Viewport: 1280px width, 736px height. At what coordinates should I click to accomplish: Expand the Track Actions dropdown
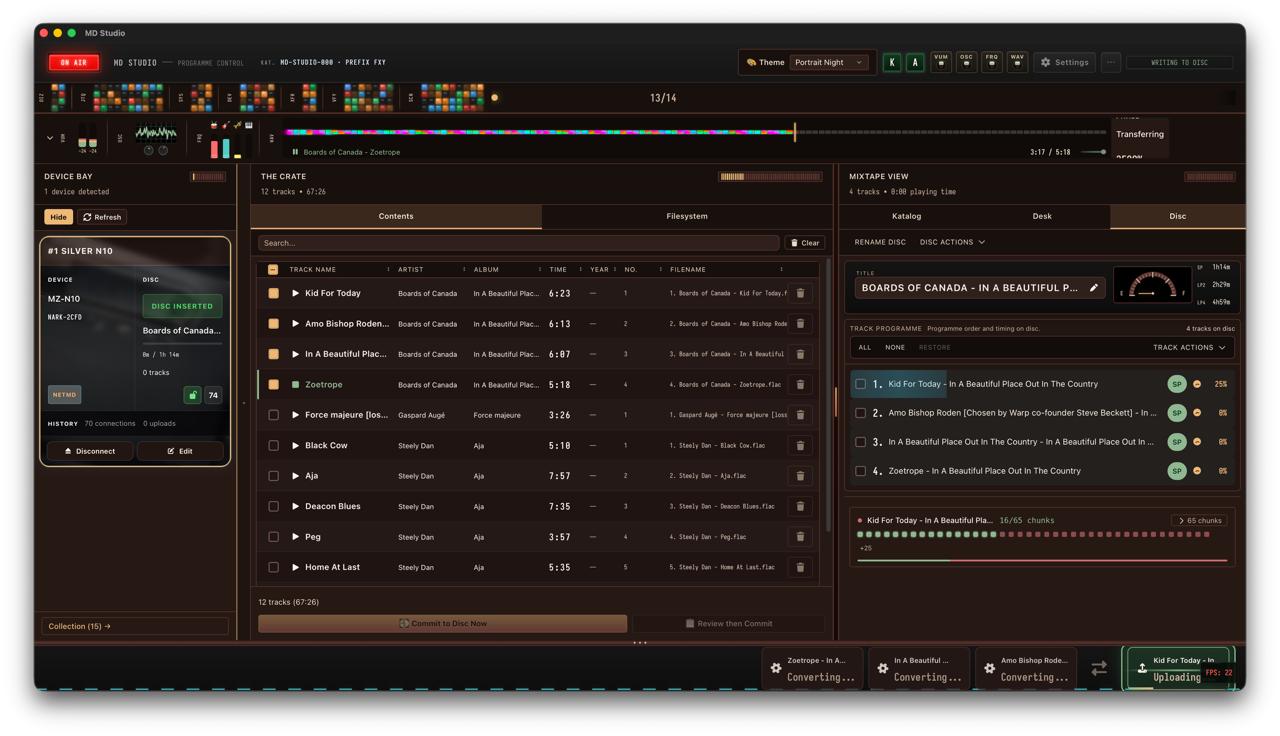(1189, 348)
